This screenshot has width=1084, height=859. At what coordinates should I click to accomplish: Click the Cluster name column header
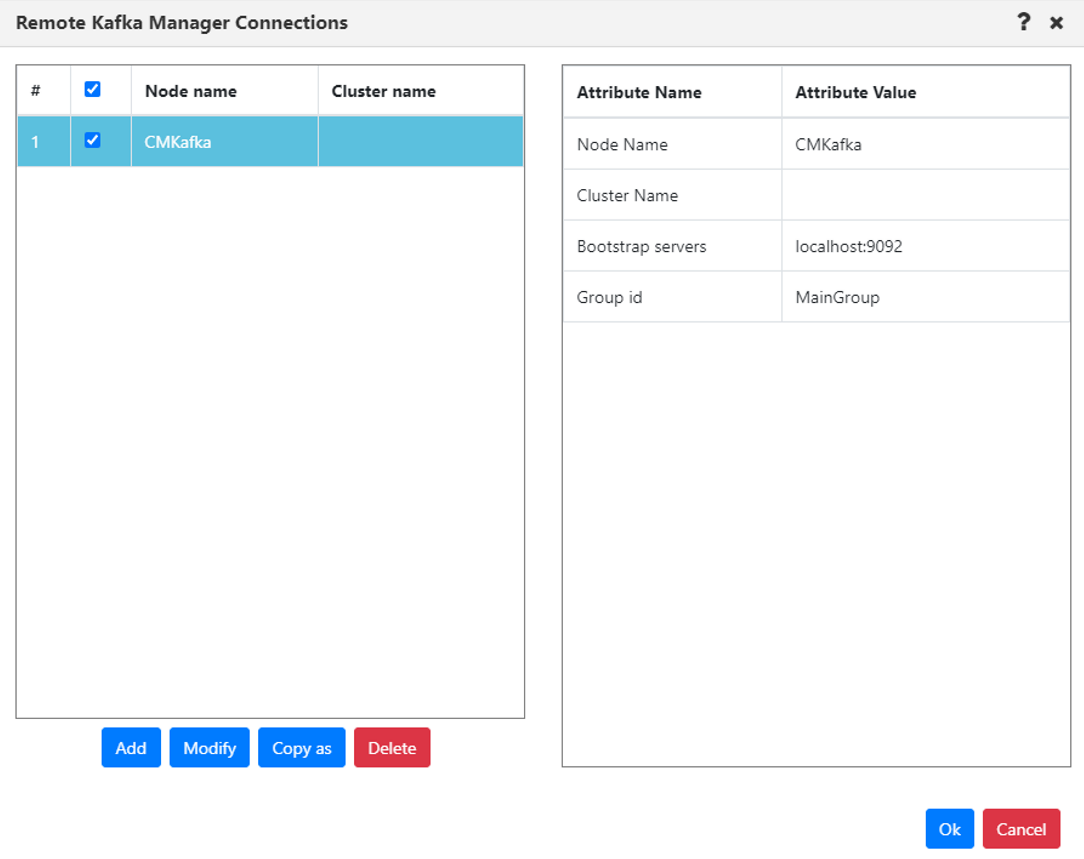(x=383, y=90)
